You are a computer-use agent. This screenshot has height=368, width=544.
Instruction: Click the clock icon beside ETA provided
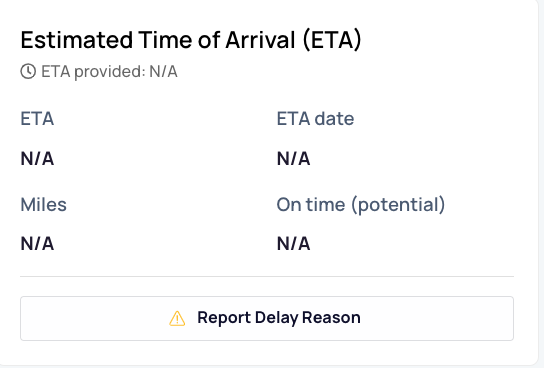pyautogui.click(x=28, y=71)
